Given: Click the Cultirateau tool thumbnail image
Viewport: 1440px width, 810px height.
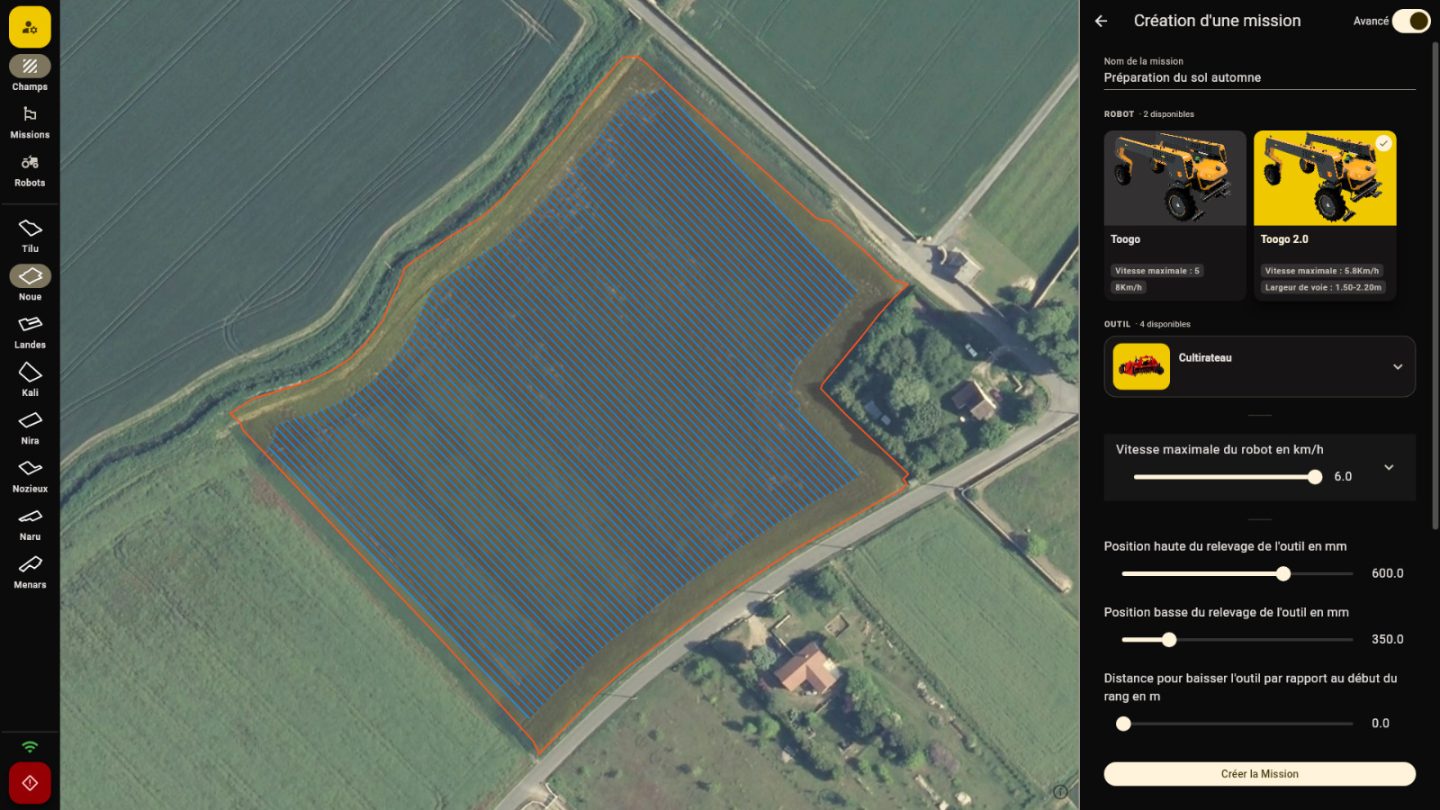Looking at the screenshot, I should pos(1141,366).
